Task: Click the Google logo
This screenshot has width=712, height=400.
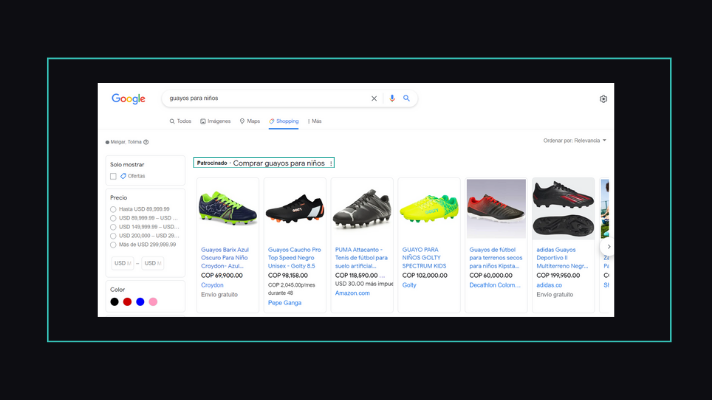Action: pyautogui.click(x=129, y=99)
